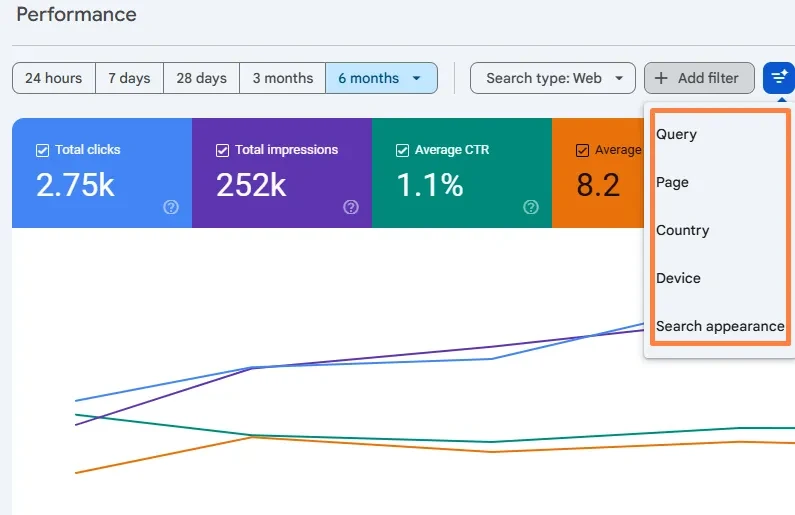Image resolution: width=795 pixels, height=515 pixels.
Task: Click the help icon on Total clicks card
Action: [171, 207]
